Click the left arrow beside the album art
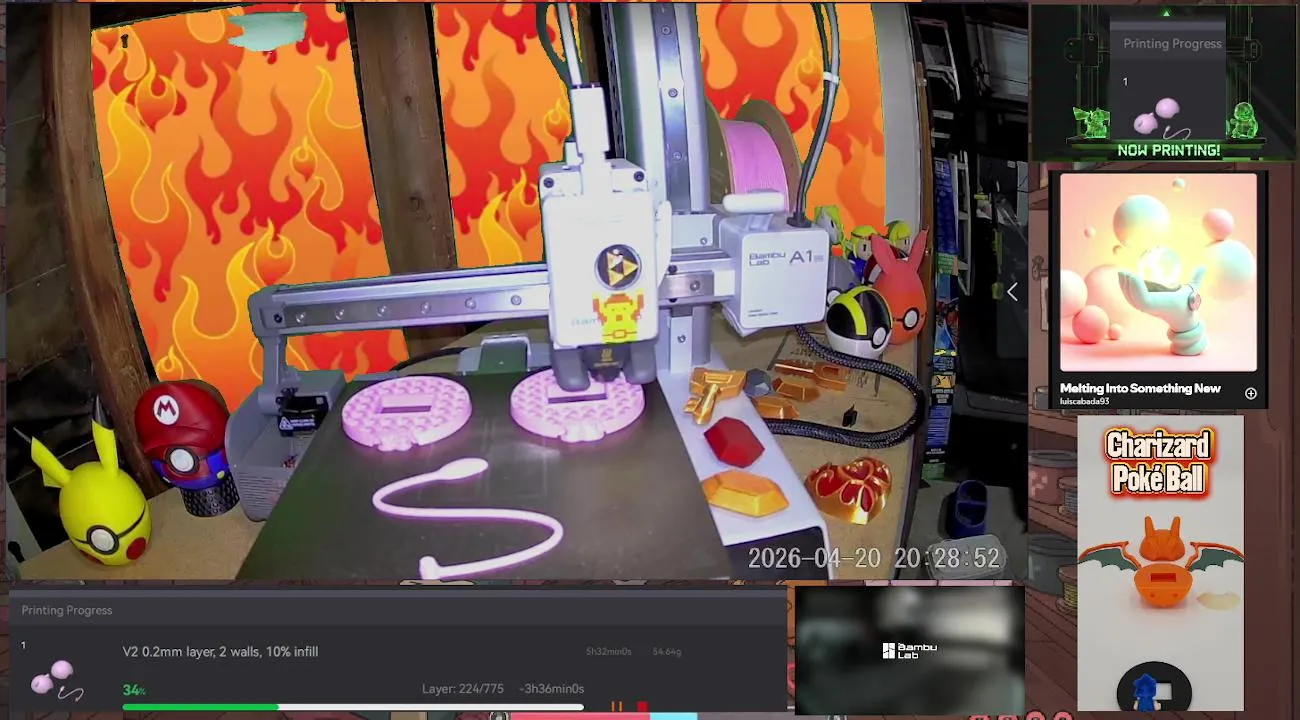Screen dimensions: 1300x720 point(1012,292)
